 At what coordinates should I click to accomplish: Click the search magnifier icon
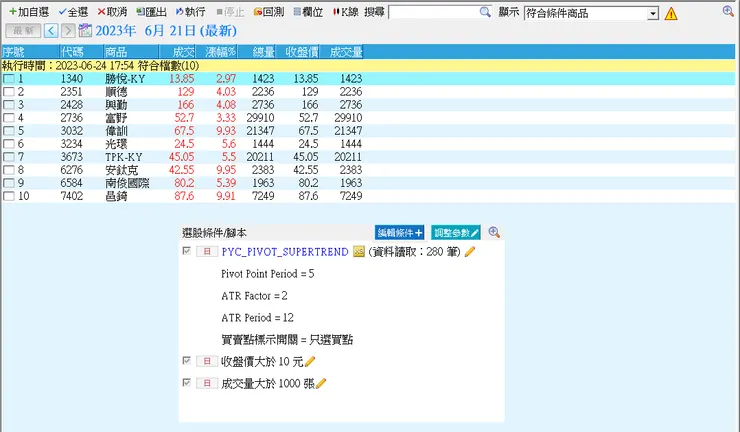pos(485,12)
